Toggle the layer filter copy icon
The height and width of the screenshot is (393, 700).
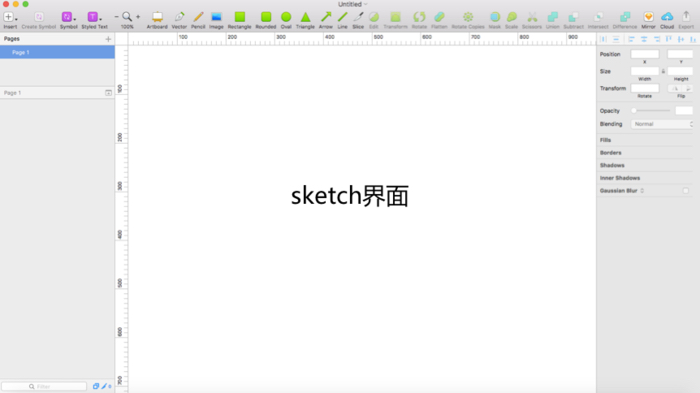point(96,386)
